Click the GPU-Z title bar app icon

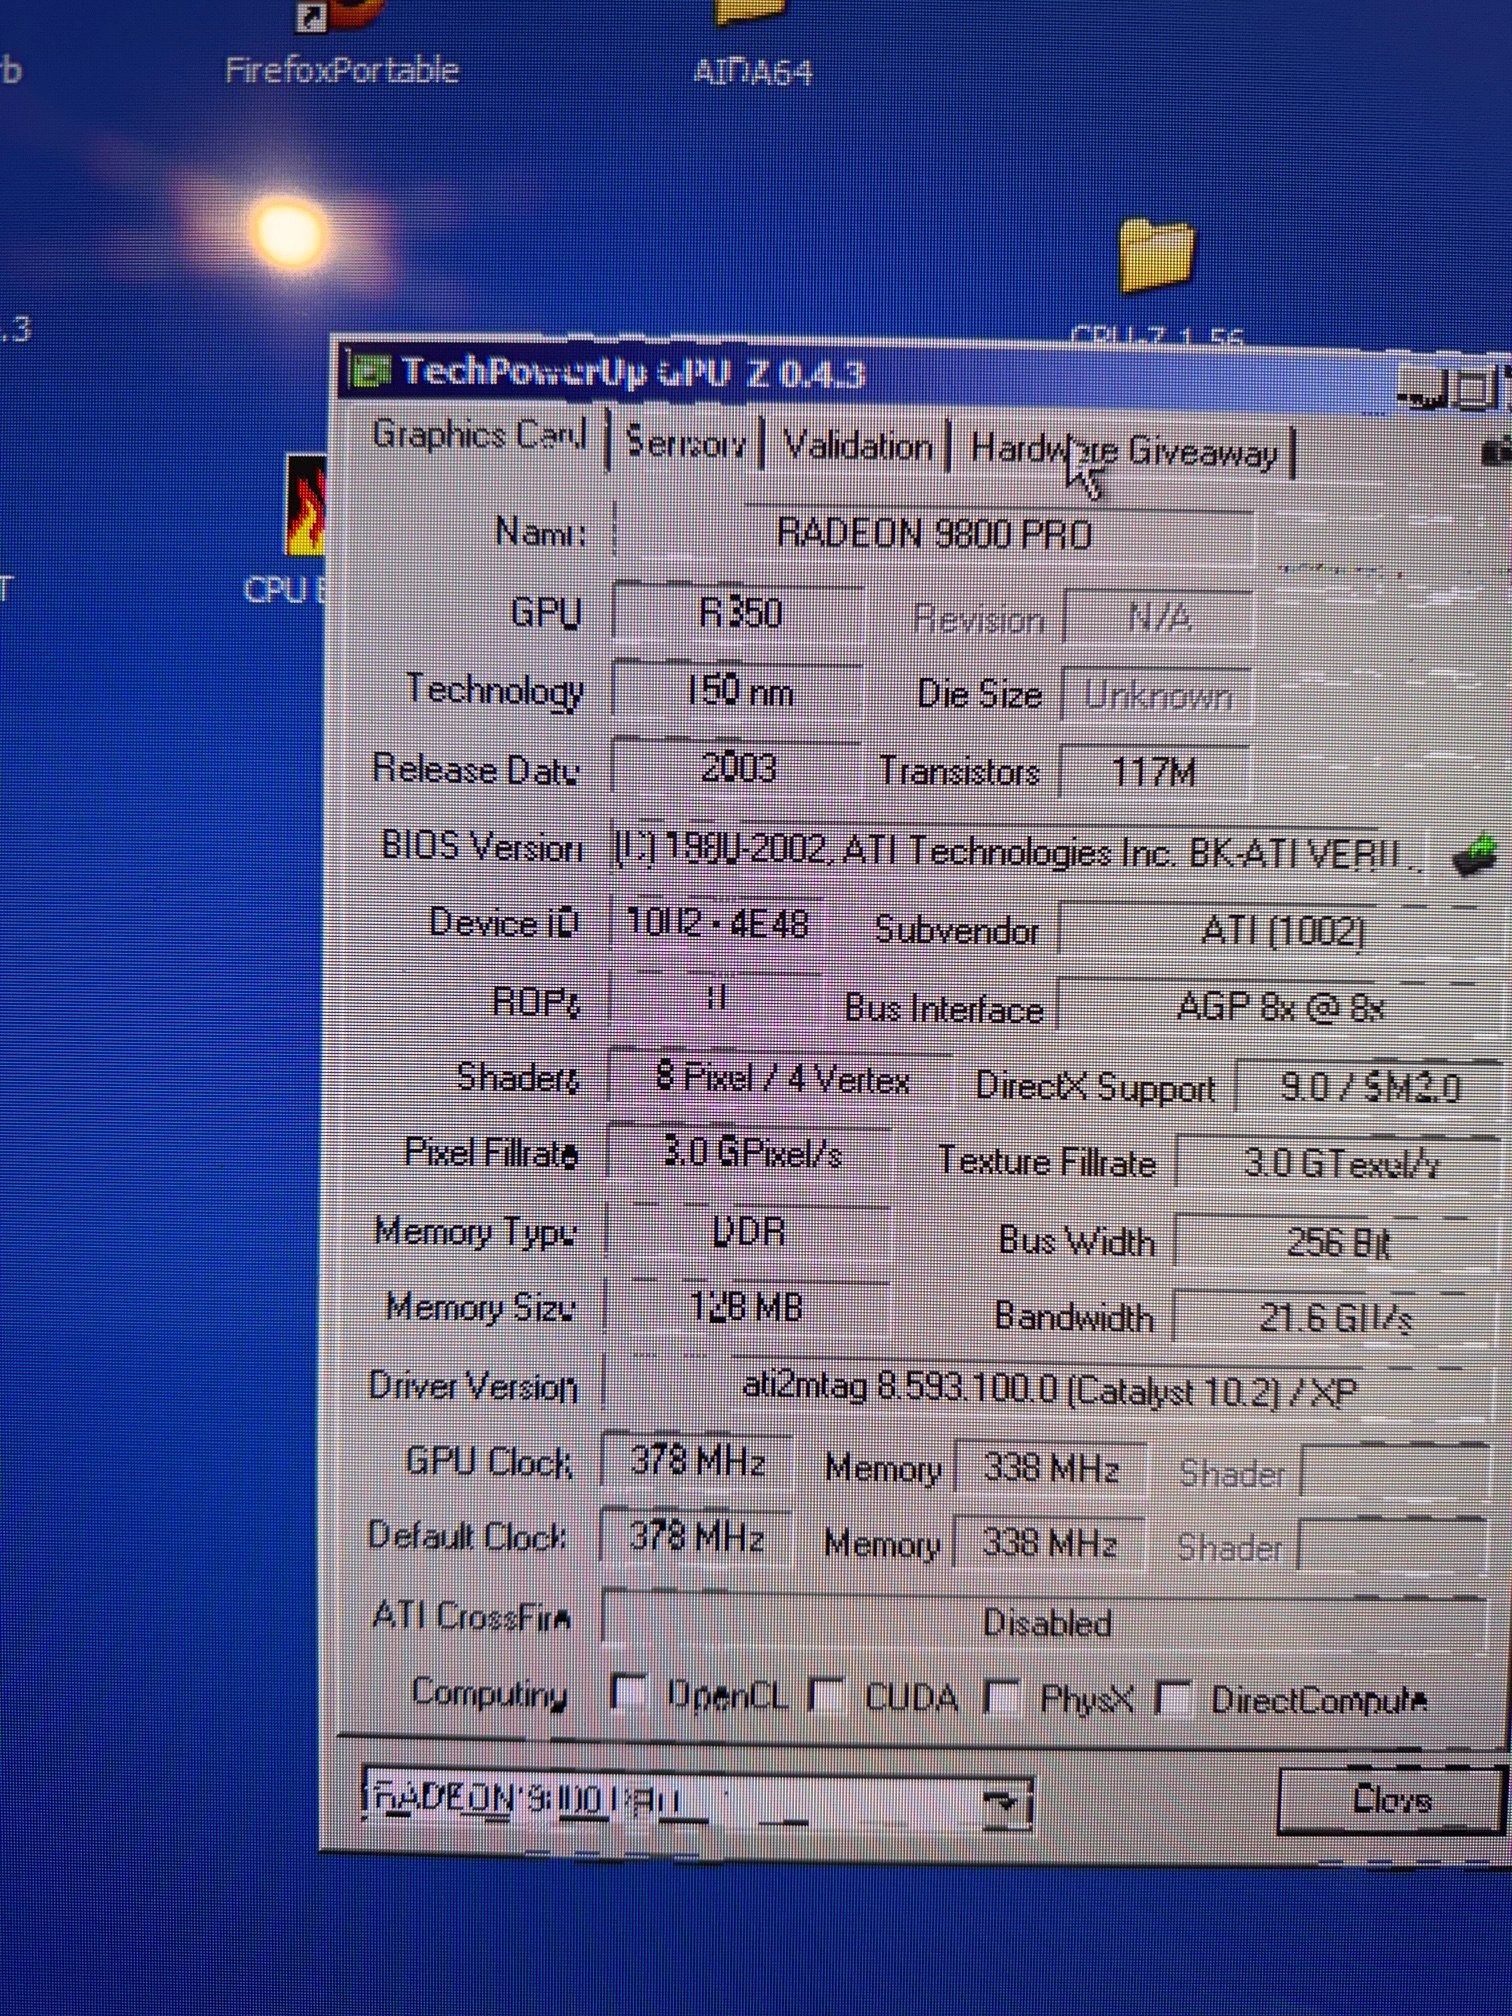[x=369, y=372]
